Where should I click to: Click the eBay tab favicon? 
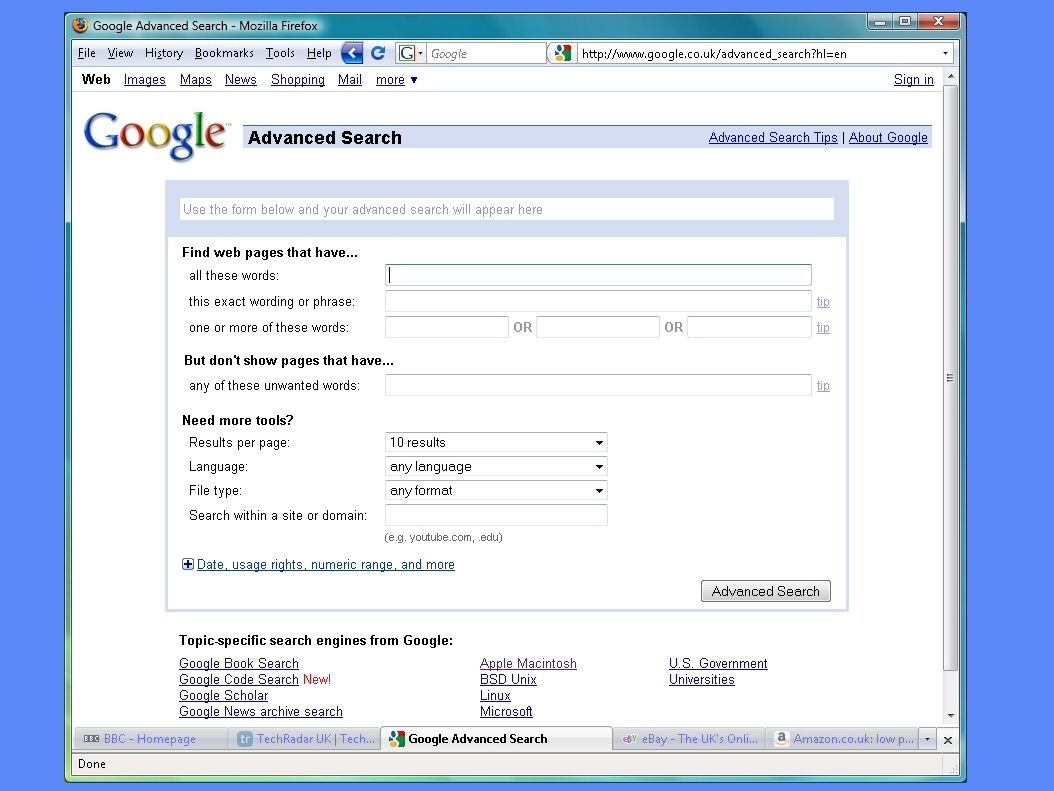point(630,739)
